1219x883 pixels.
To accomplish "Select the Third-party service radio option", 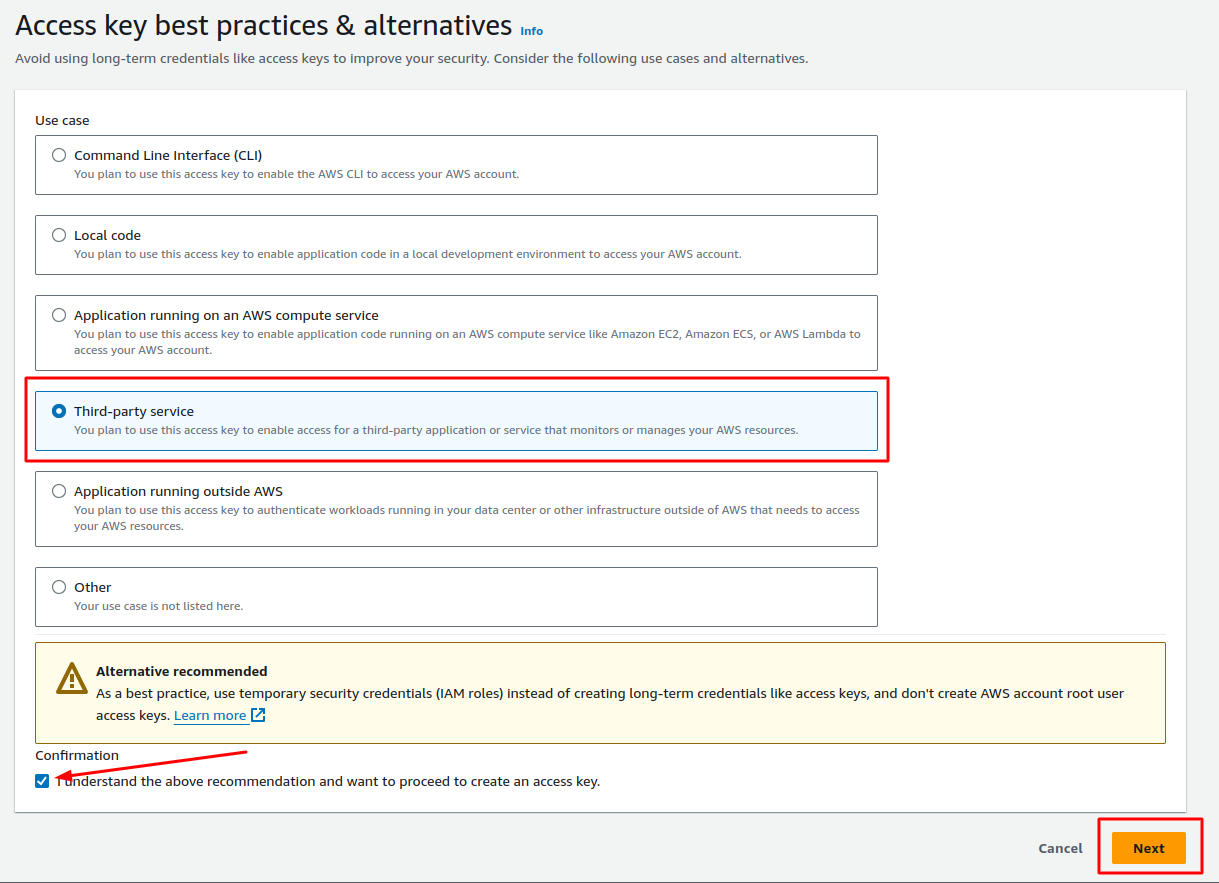I will point(59,411).
